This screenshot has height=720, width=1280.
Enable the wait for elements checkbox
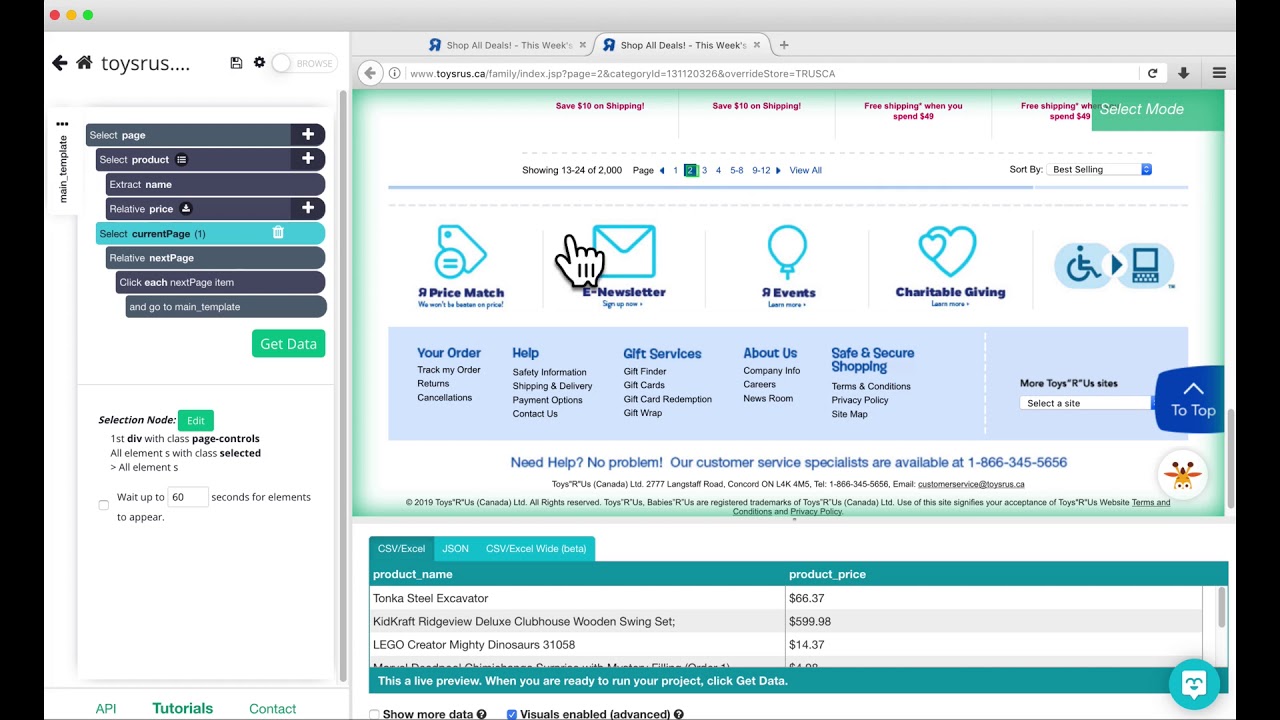[x=104, y=505]
